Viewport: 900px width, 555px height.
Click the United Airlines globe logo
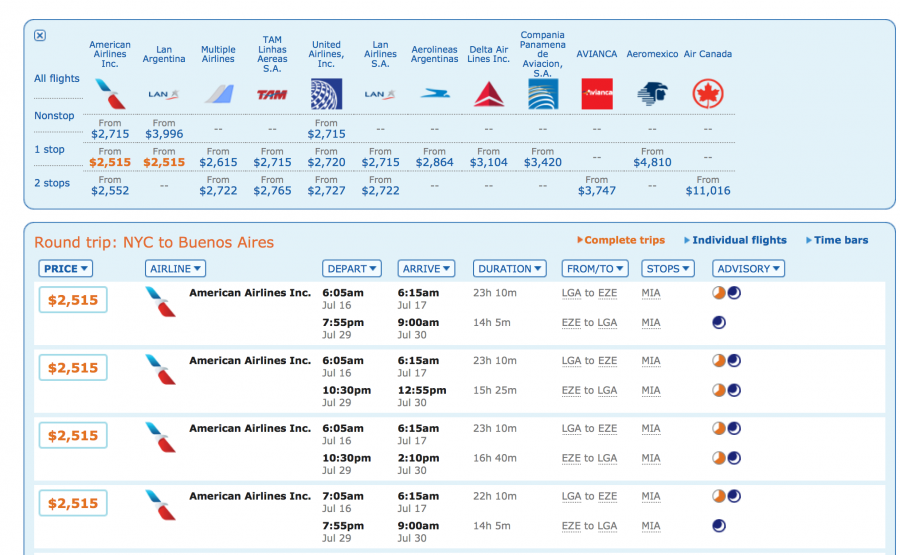pyautogui.click(x=326, y=94)
